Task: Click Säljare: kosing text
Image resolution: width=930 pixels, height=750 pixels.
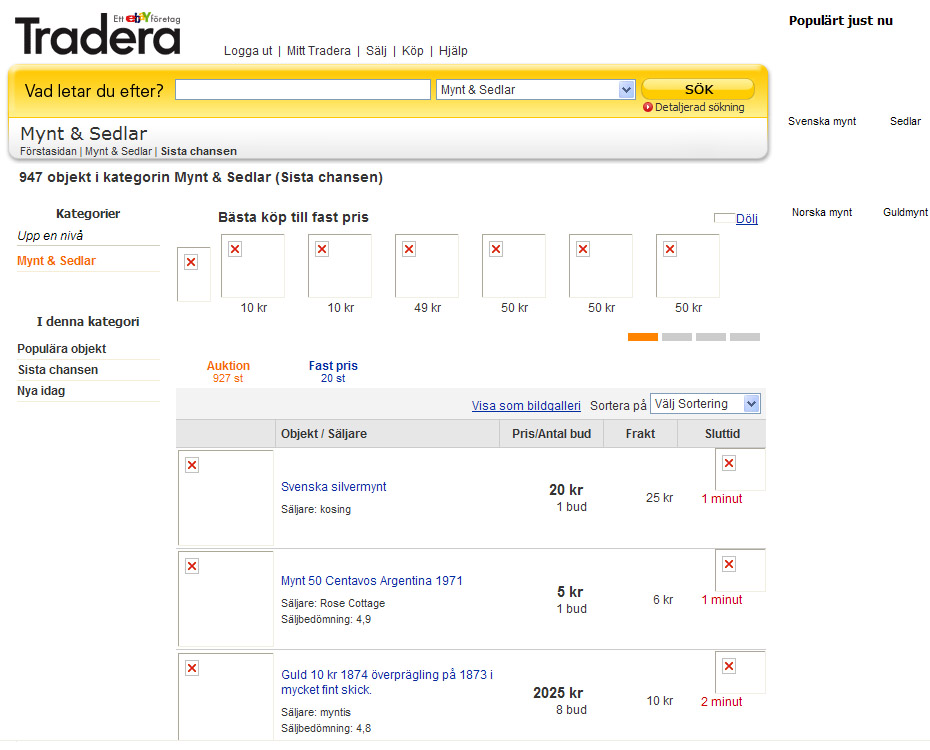Action: click(x=316, y=509)
